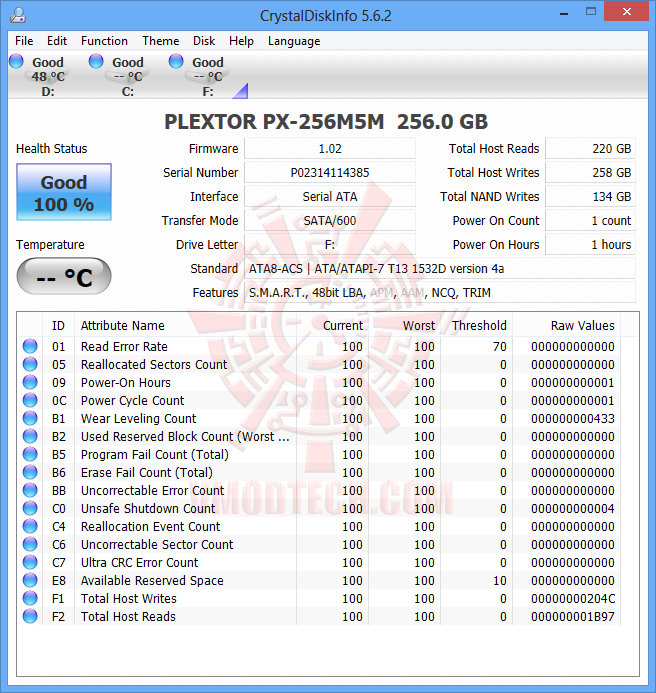
Task: Click the Threshold column header
Action: [477, 326]
